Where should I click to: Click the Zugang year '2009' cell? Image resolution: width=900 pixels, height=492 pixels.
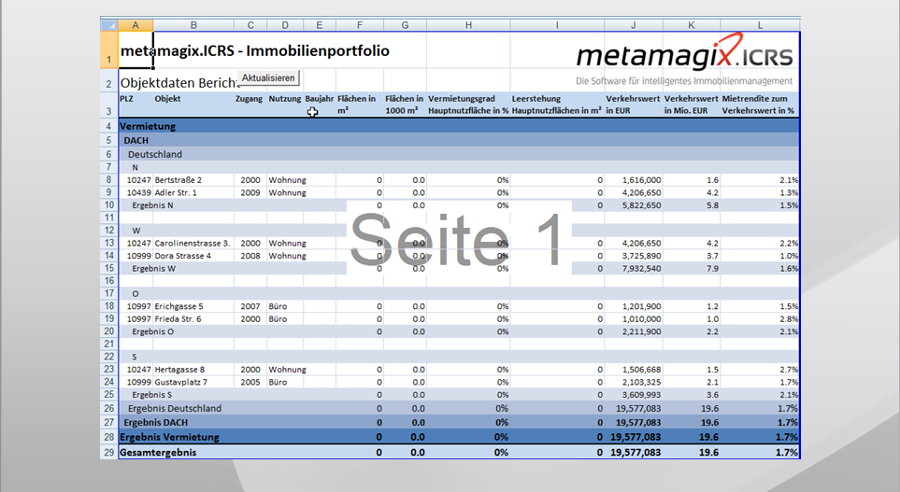click(250, 193)
